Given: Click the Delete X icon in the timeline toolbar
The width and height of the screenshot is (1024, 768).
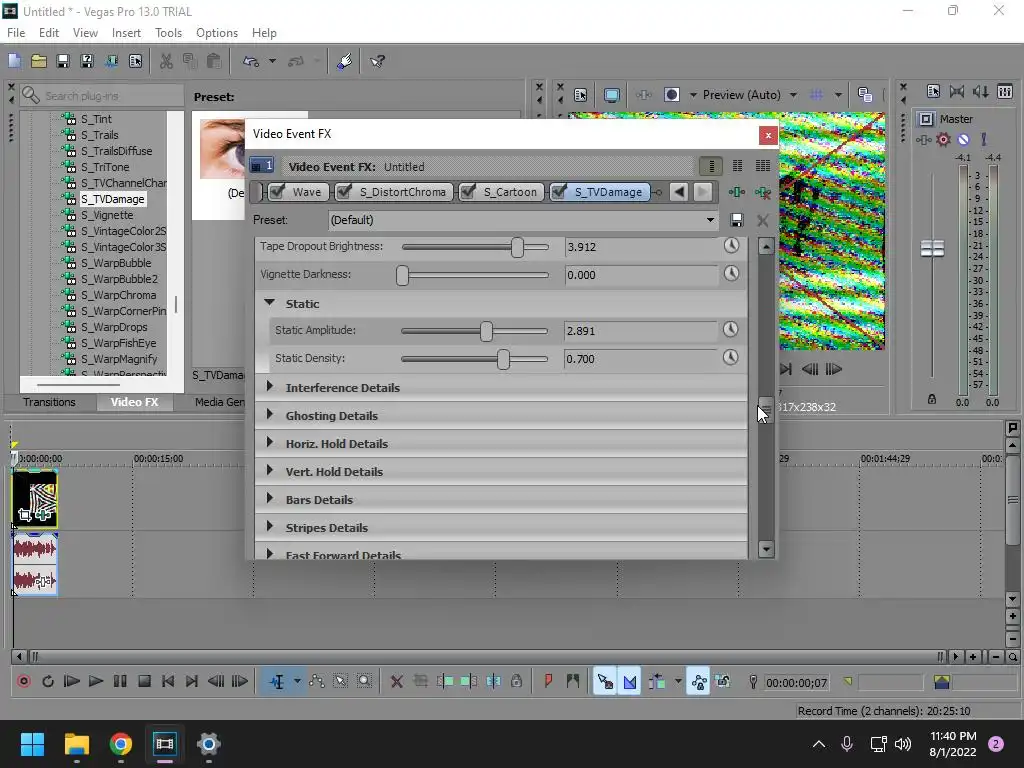Looking at the screenshot, I should click(396, 682).
